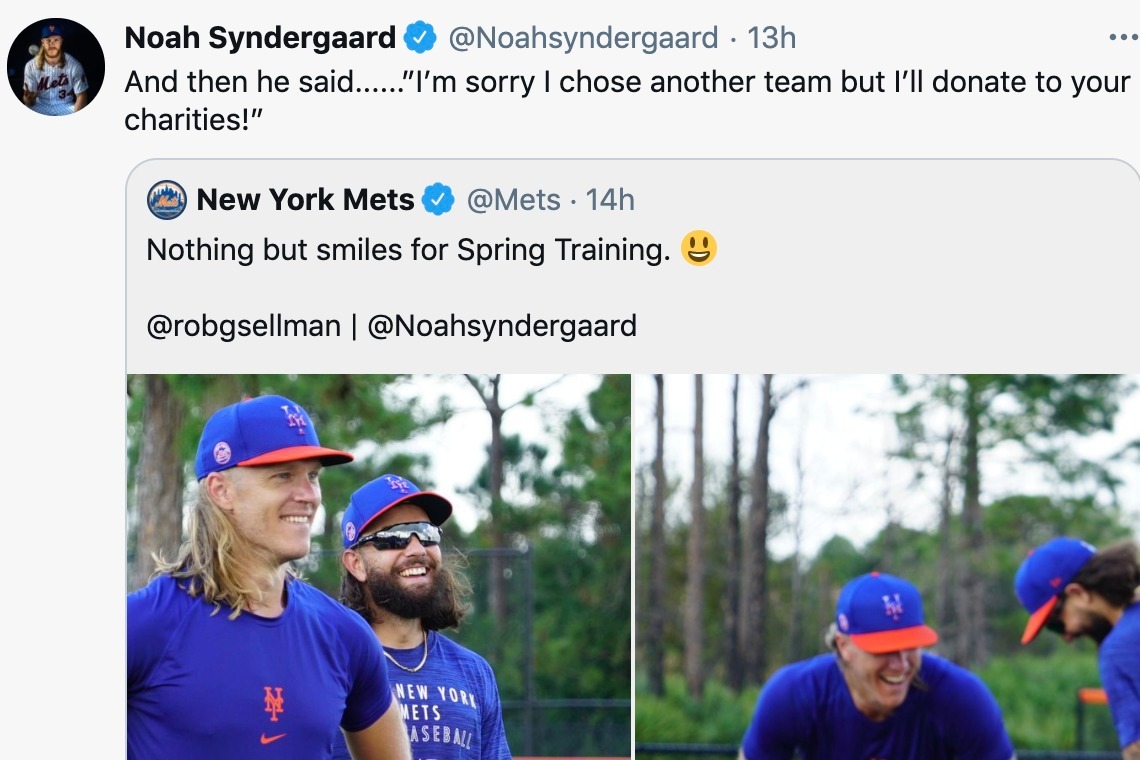Open Noah Syndergaard's profile avatar
Viewport: 1140px width, 760px height.
click(x=56, y=67)
